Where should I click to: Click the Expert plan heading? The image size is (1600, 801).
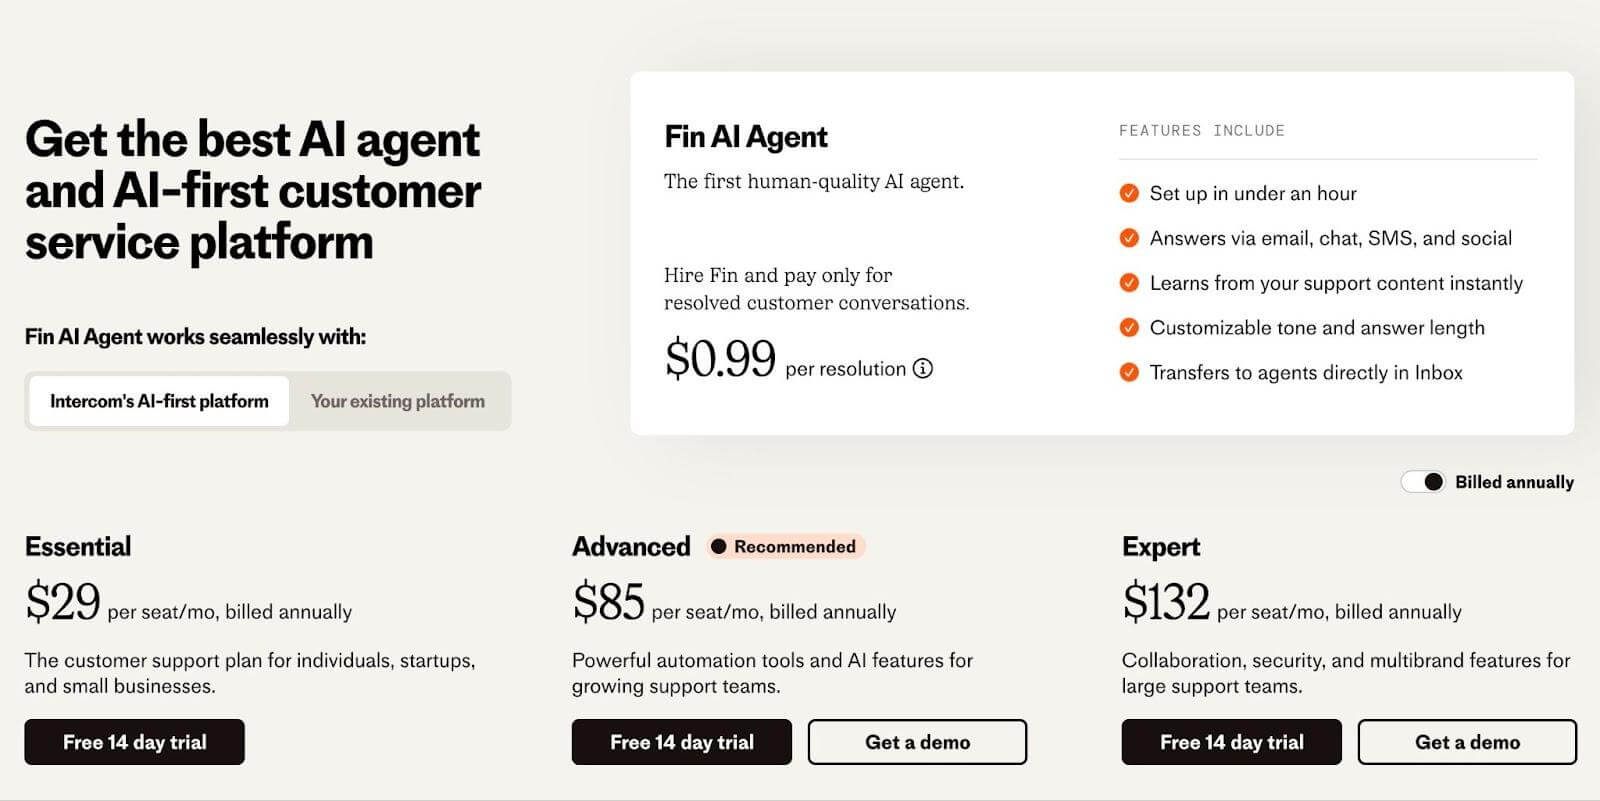pyautogui.click(x=1160, y=546)
